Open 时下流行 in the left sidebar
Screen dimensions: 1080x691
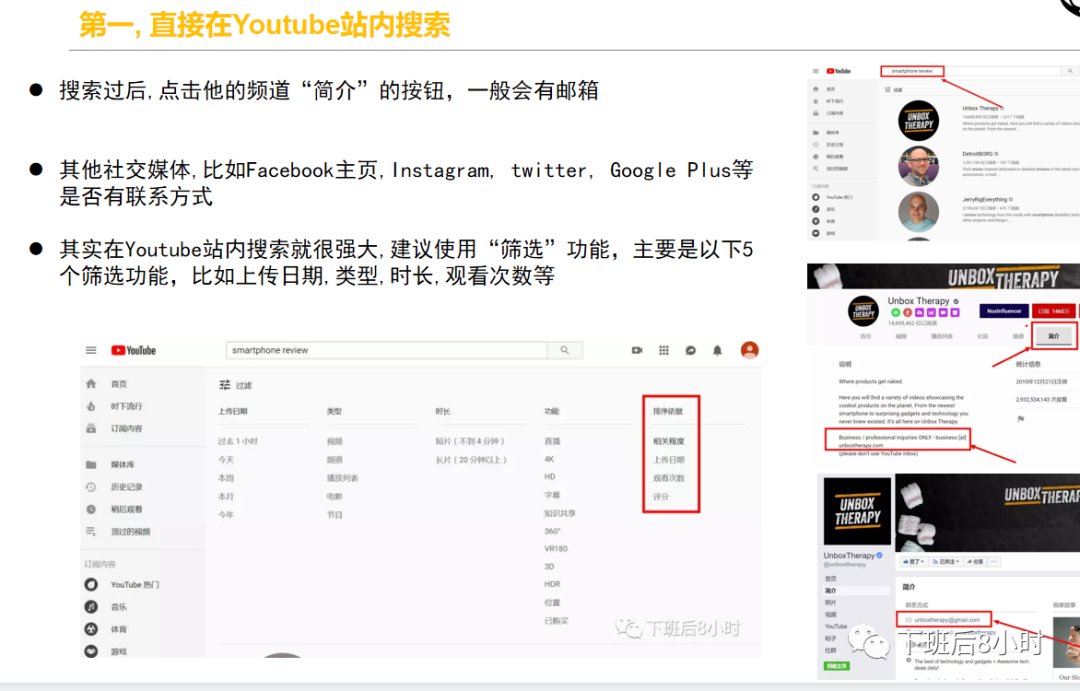[126, 406]
